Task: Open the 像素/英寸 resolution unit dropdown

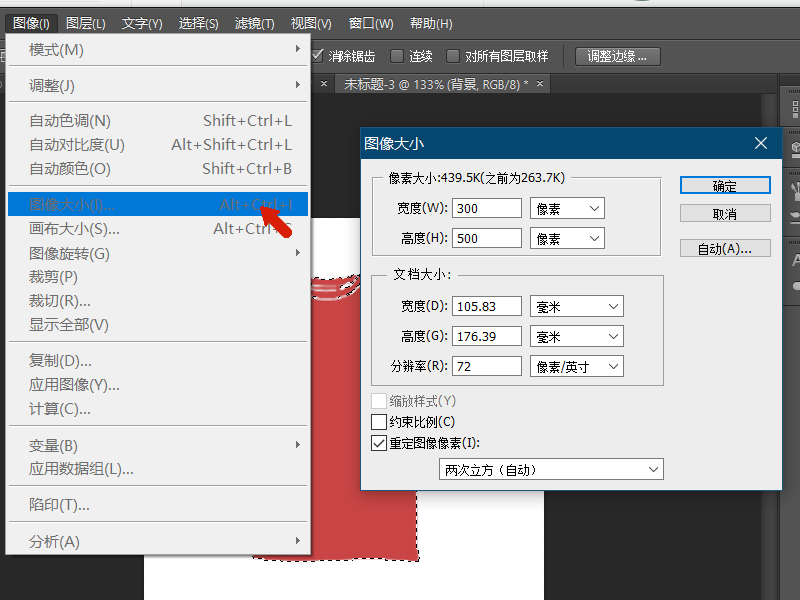Action: pos(577,366)
